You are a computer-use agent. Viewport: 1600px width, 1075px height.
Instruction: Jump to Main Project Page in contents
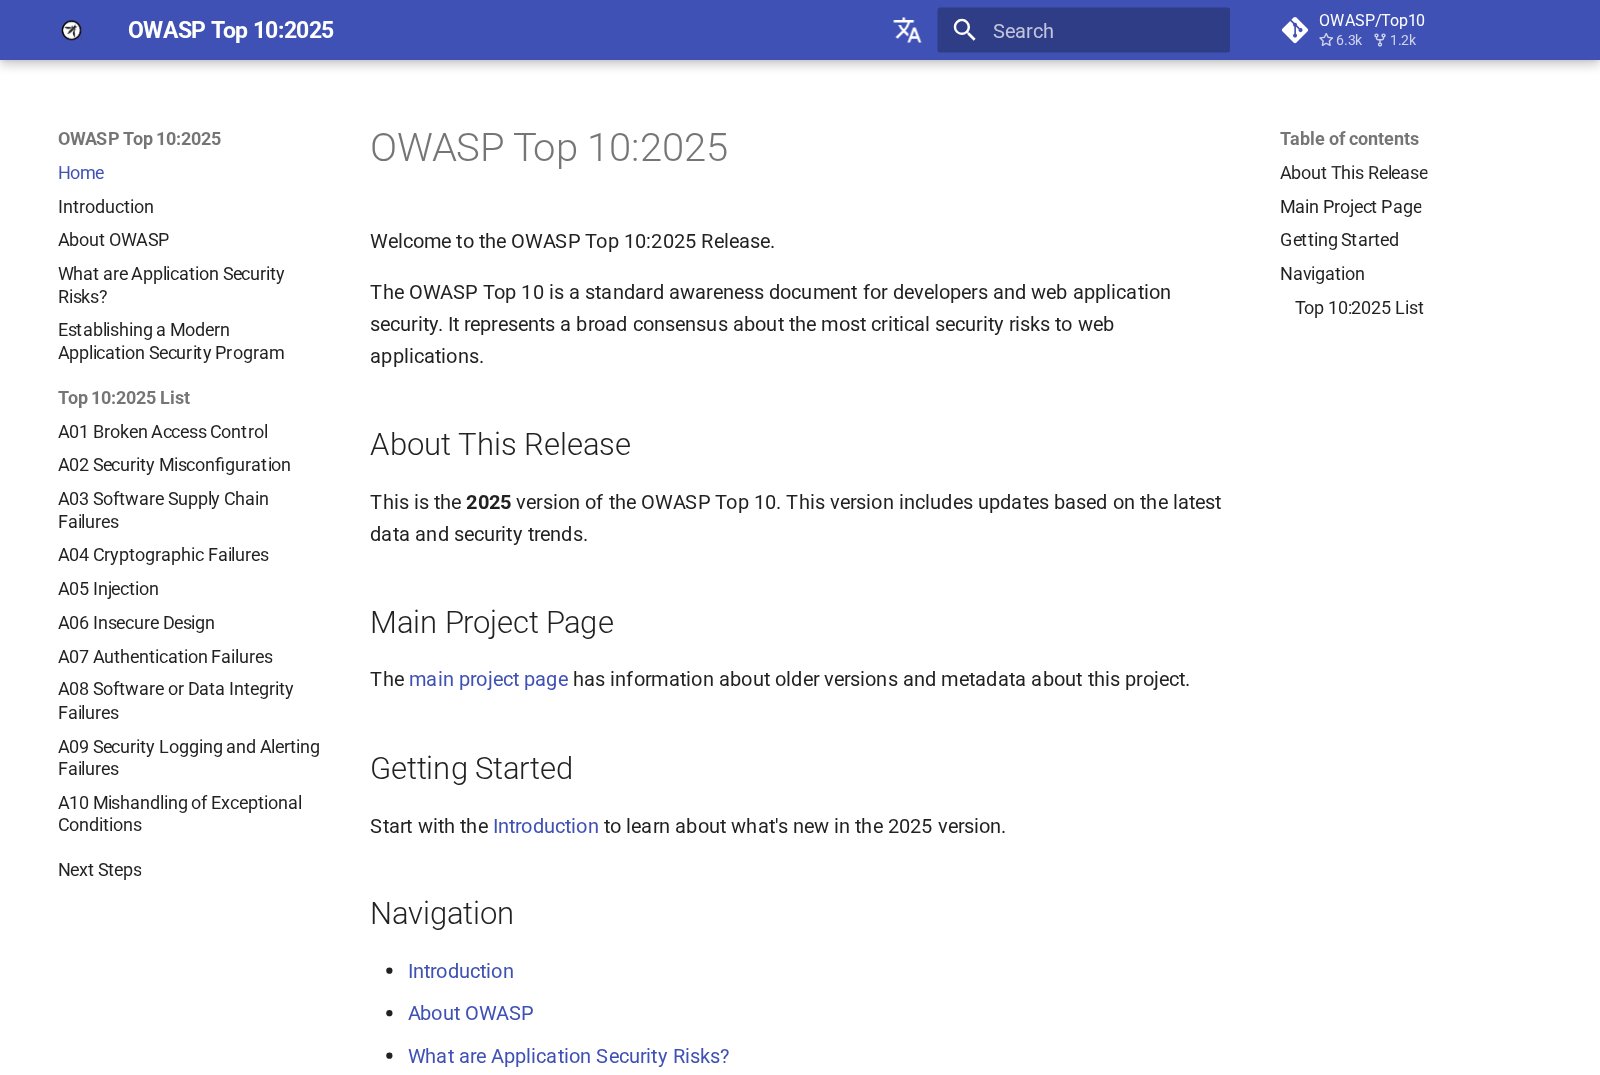tap(1351, 207)
